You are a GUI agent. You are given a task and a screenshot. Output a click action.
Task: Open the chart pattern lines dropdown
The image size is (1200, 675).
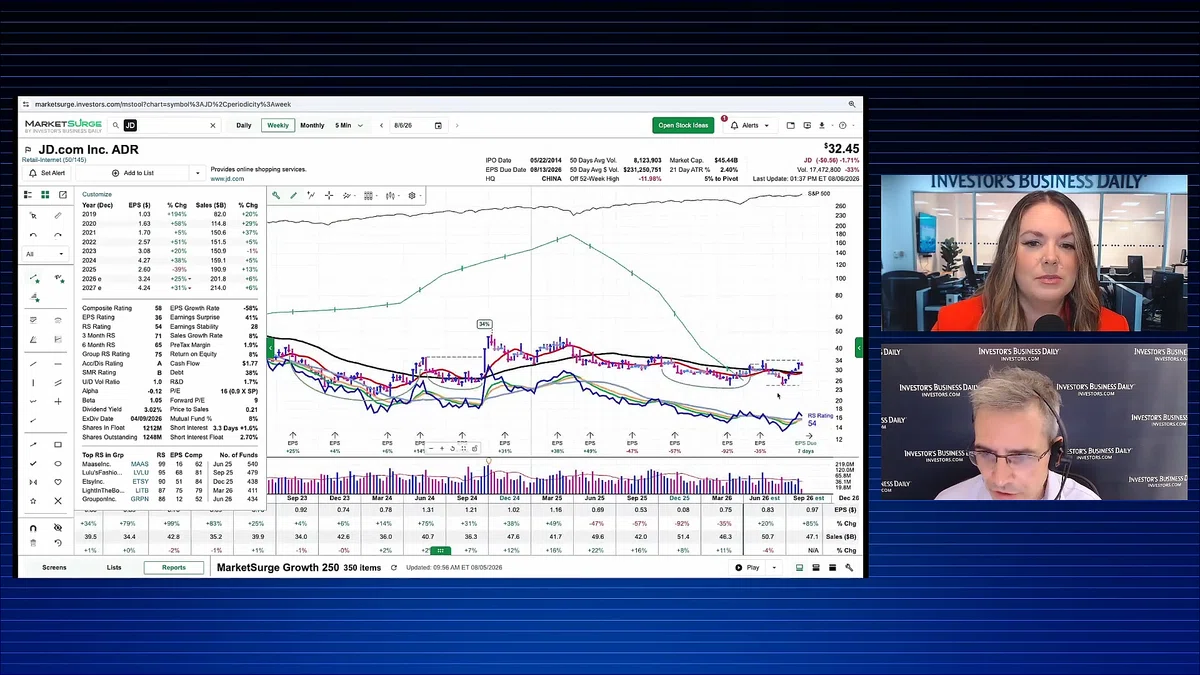tap(349, 195)
